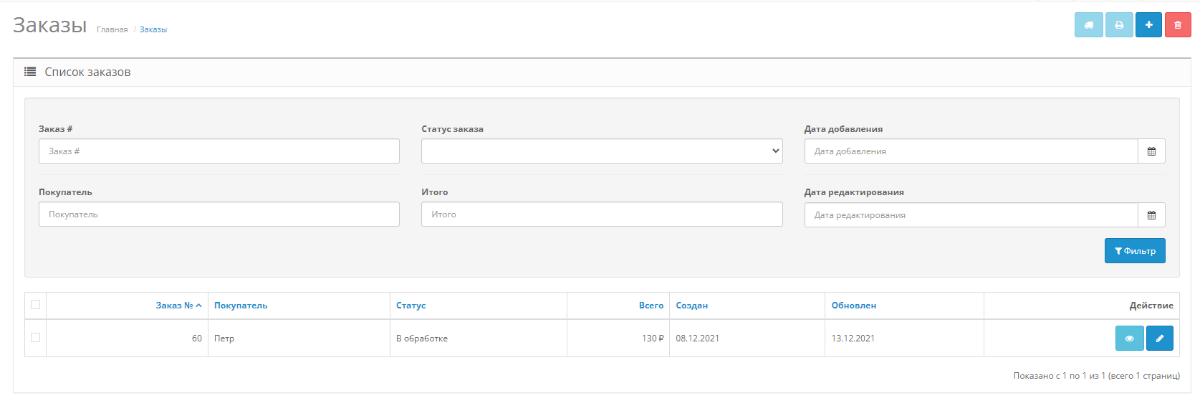Click the truck shipping list icon
1200x416 pixels.
[x=1088, y=24]
